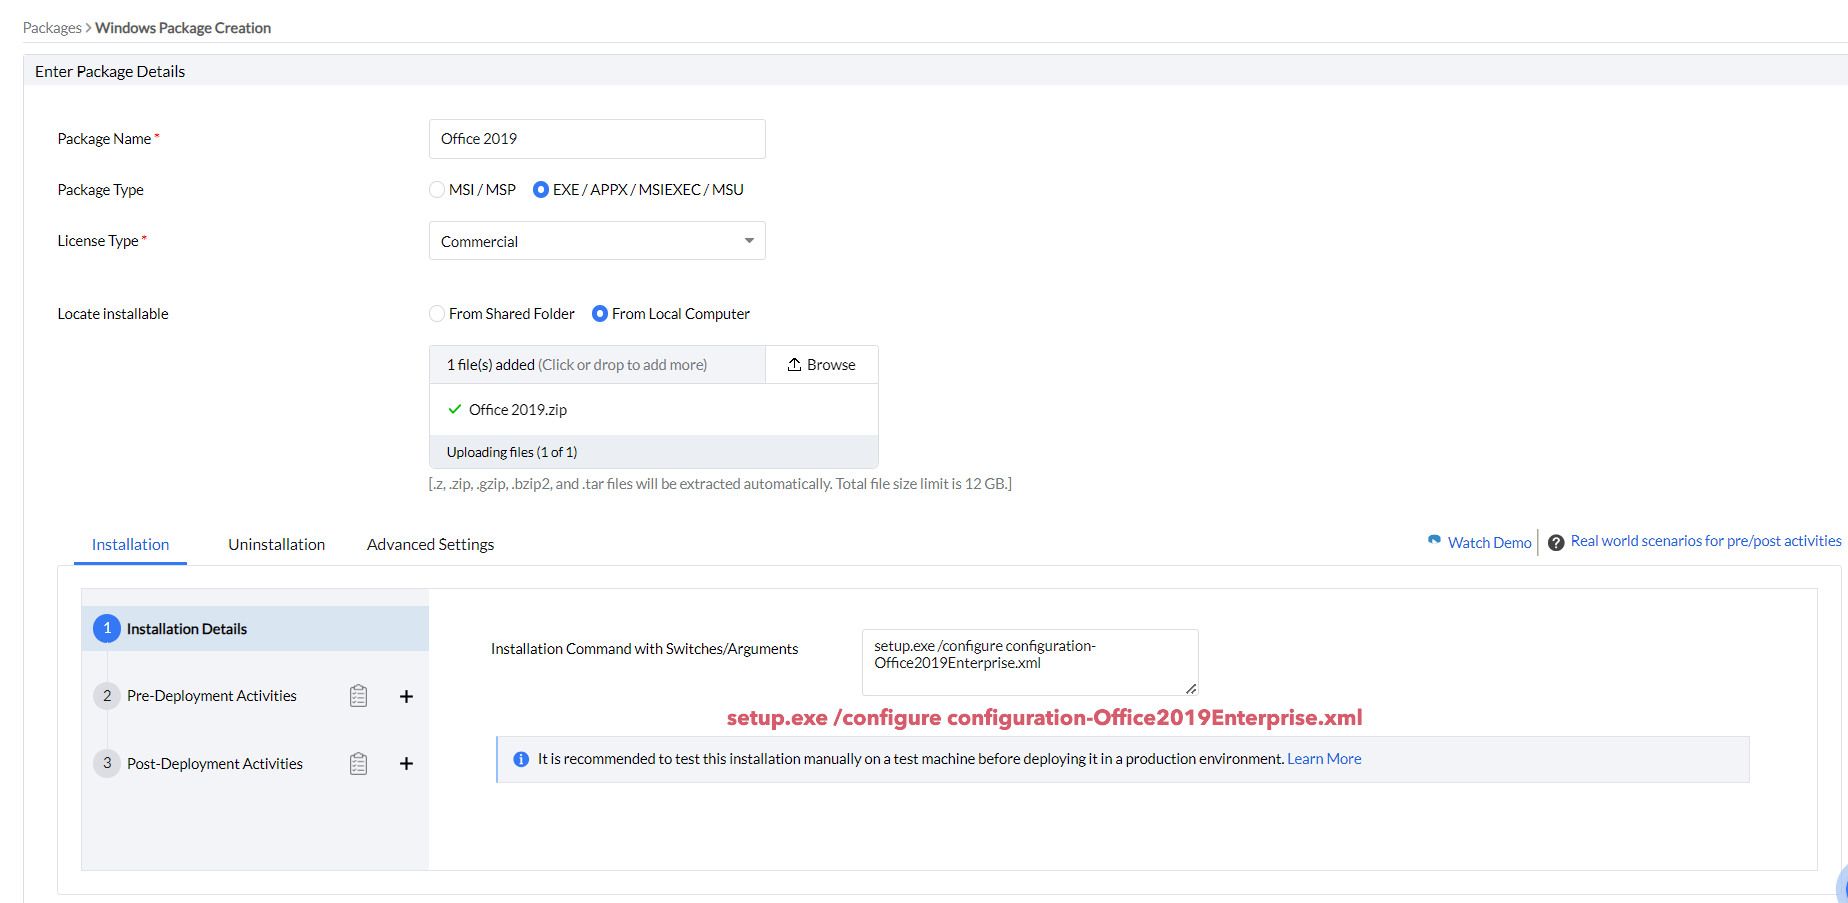Click the clipboard icon beside Post-Deployment Activities
This screenshot has width=1848, height=903.
point(358,764)
